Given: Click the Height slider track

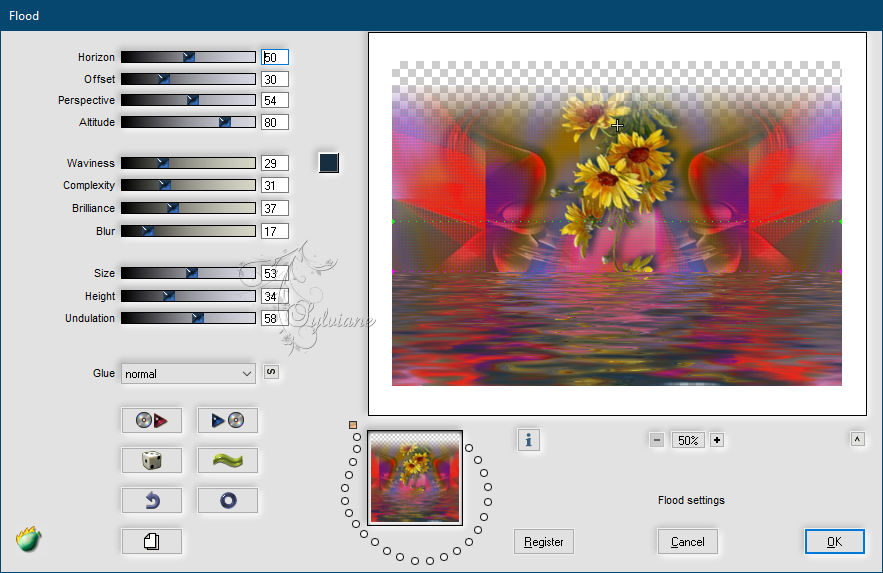Looking at the screenshot, I should (188, 296).
